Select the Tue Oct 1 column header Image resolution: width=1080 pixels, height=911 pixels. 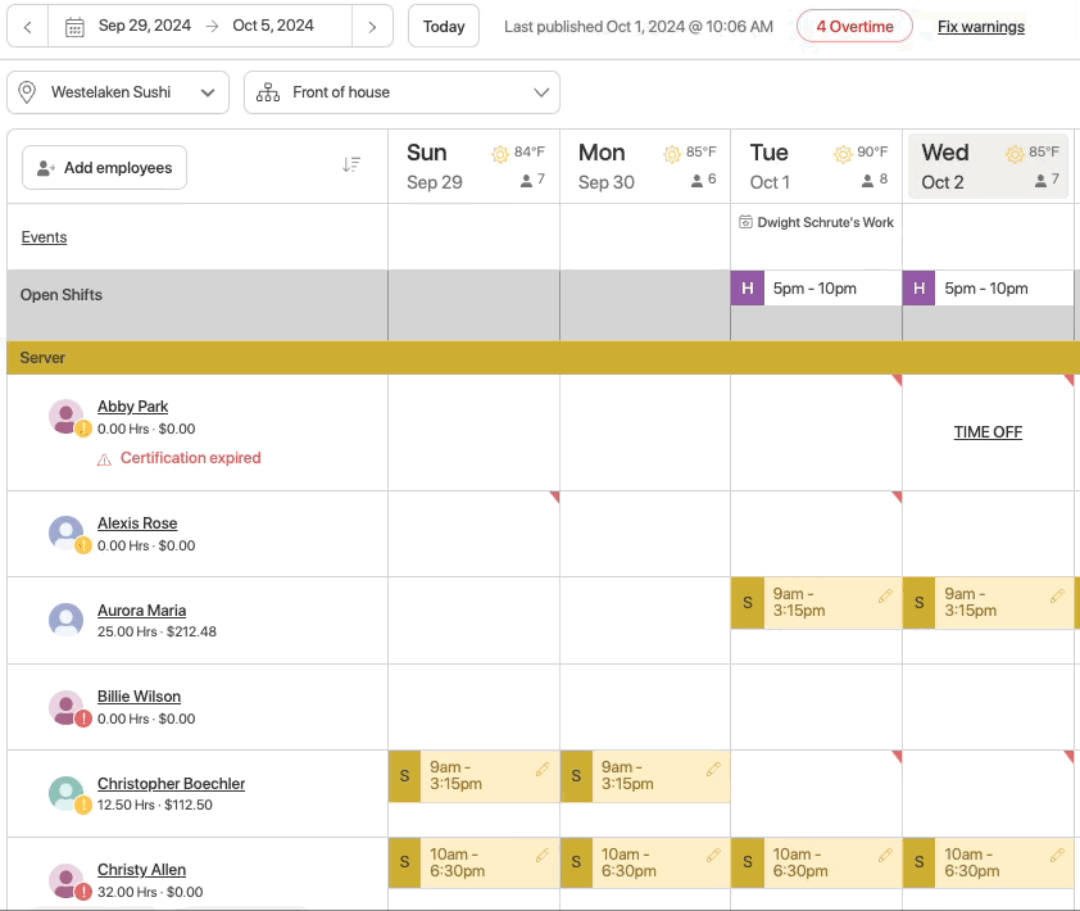click(x=817, y=167)
